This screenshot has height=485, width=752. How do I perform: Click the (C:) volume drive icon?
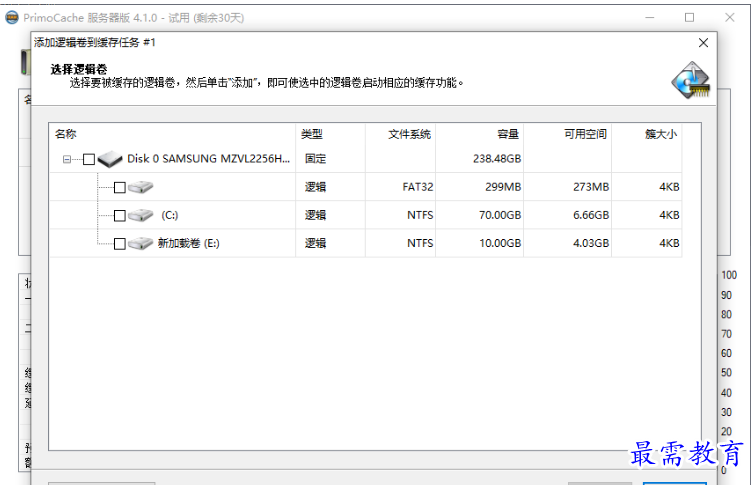click(x=141, y=215)
